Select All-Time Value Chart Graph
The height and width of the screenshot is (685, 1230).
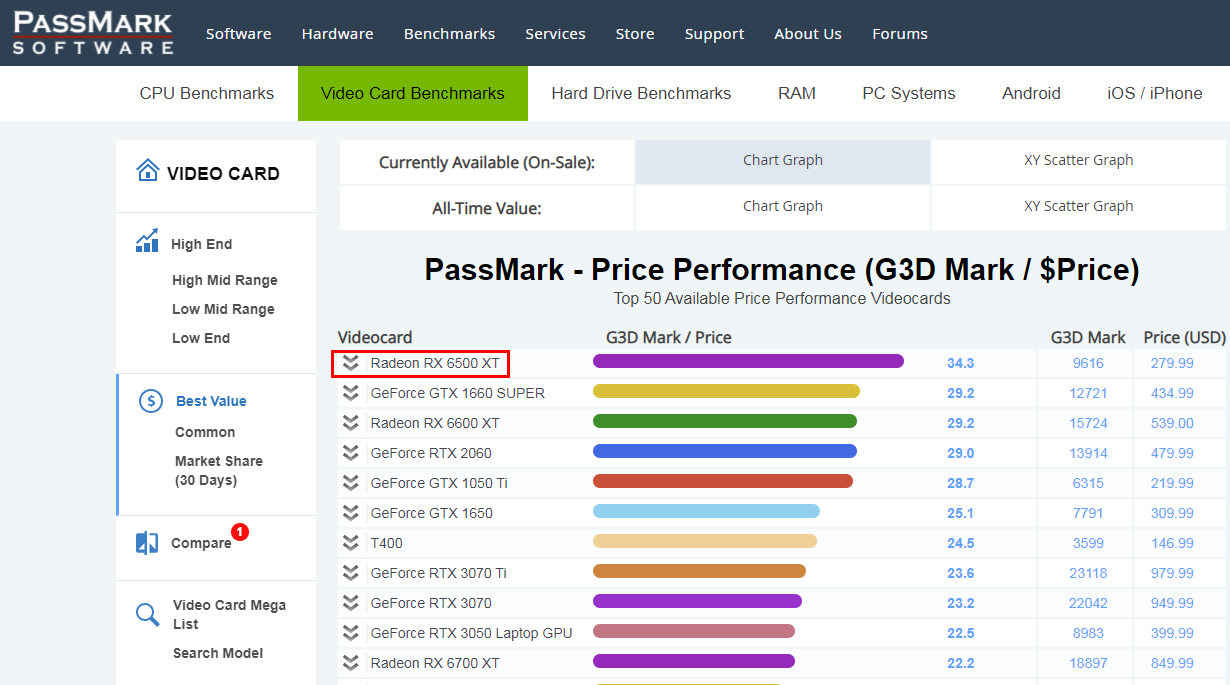[783, 207]
